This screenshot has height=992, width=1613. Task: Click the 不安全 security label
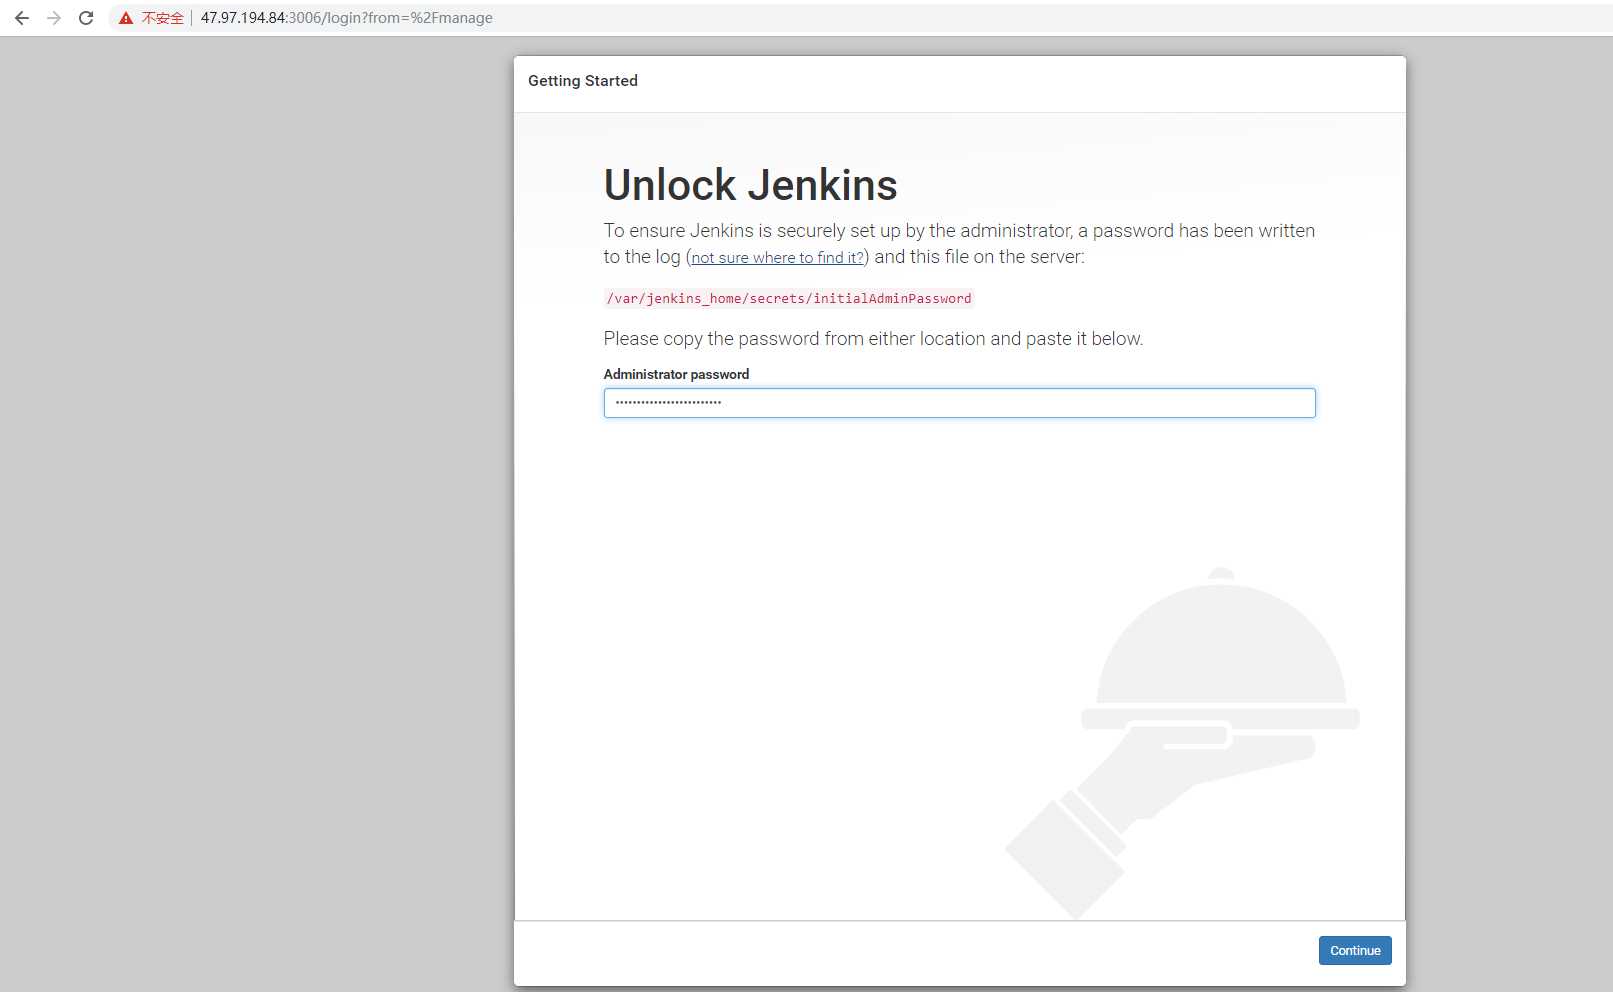tap(162, 18)
